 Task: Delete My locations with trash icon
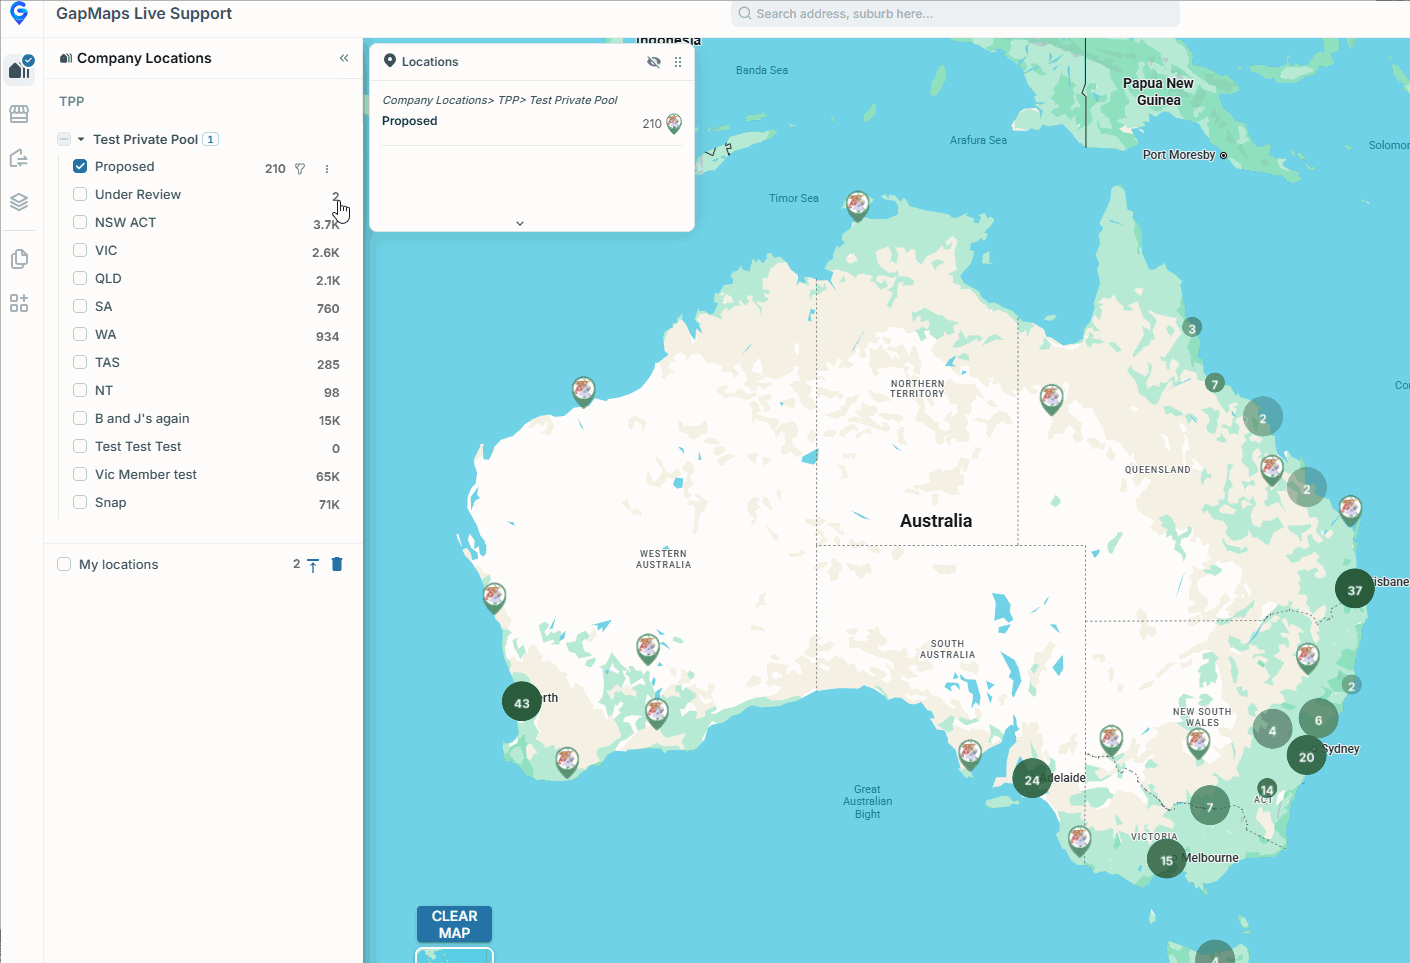click(x=337, y=564)
